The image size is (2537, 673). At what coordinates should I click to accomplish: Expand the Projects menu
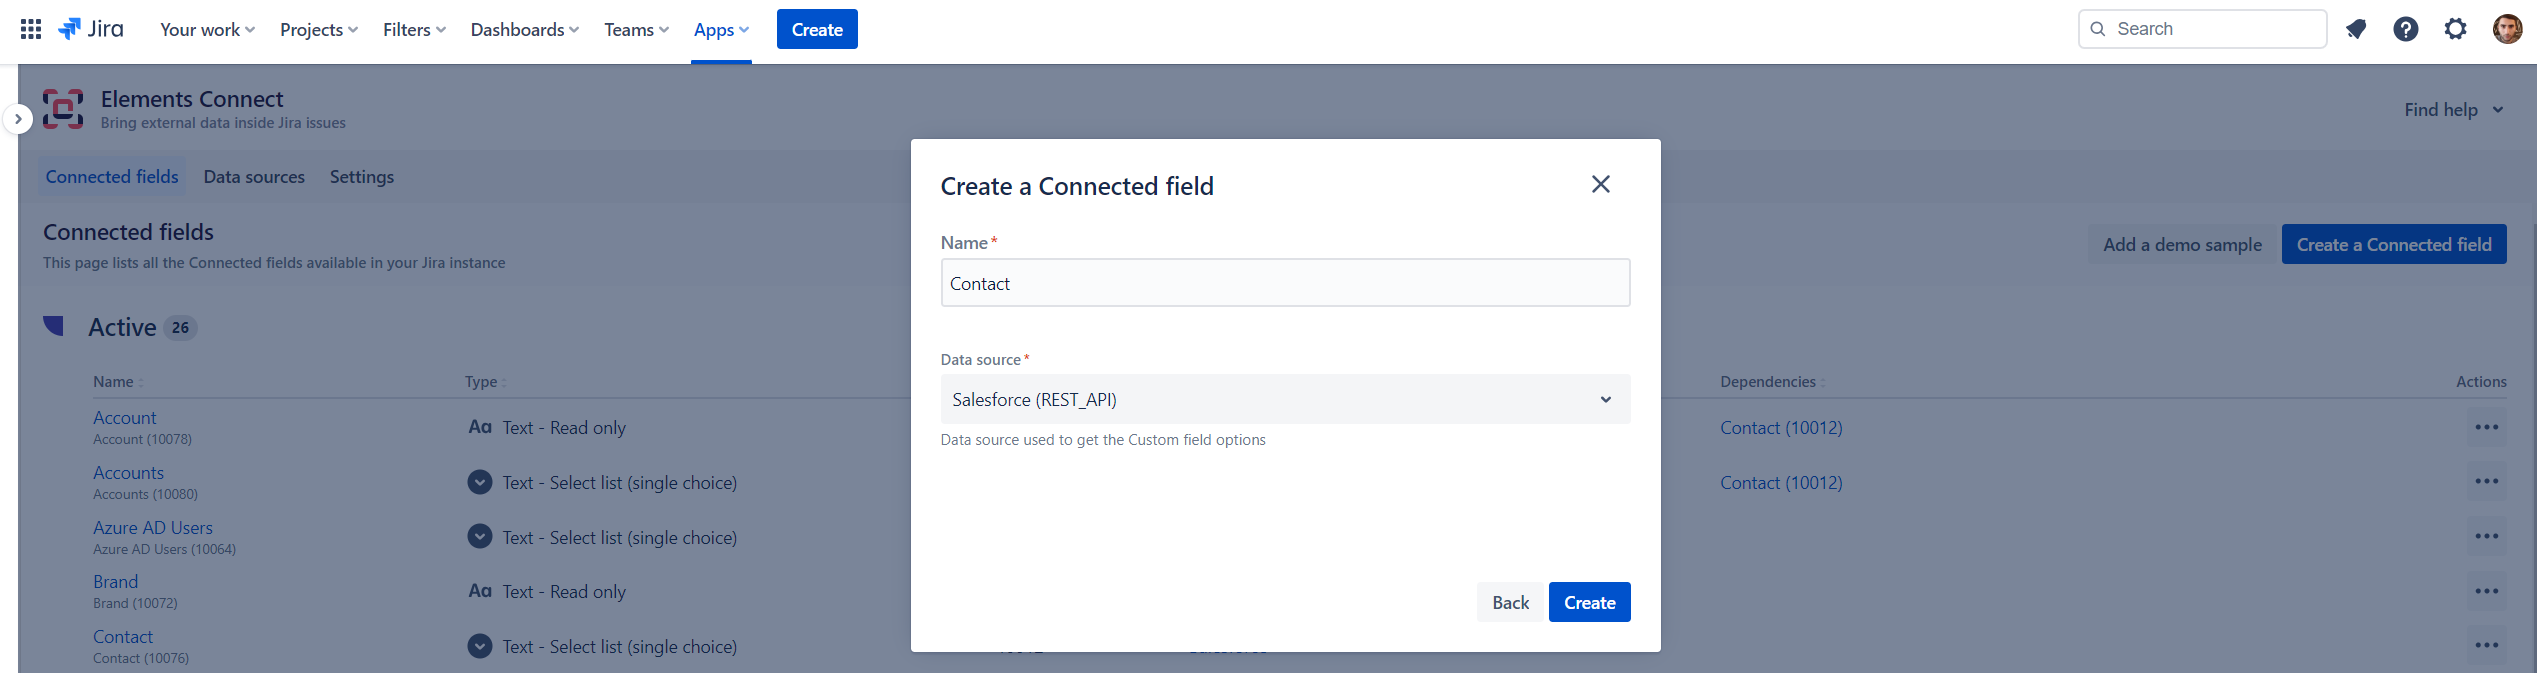click(318, 29)
